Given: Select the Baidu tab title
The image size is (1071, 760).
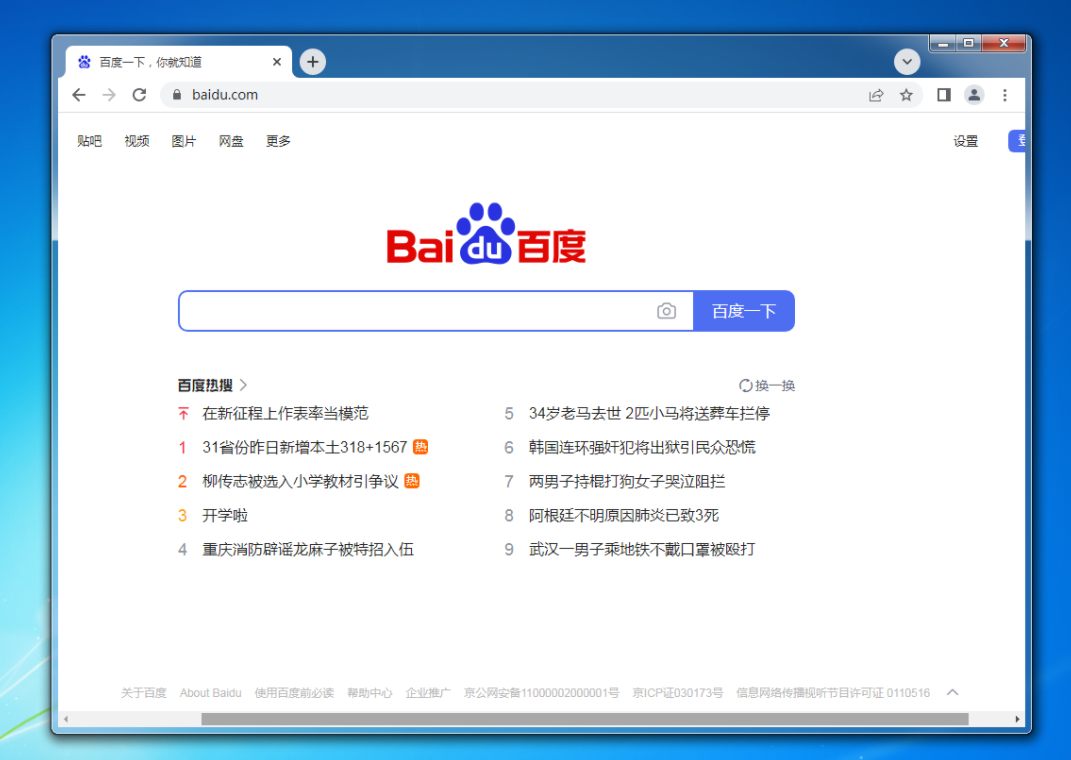Looking at the screenshot, I should tap(150, 62).
